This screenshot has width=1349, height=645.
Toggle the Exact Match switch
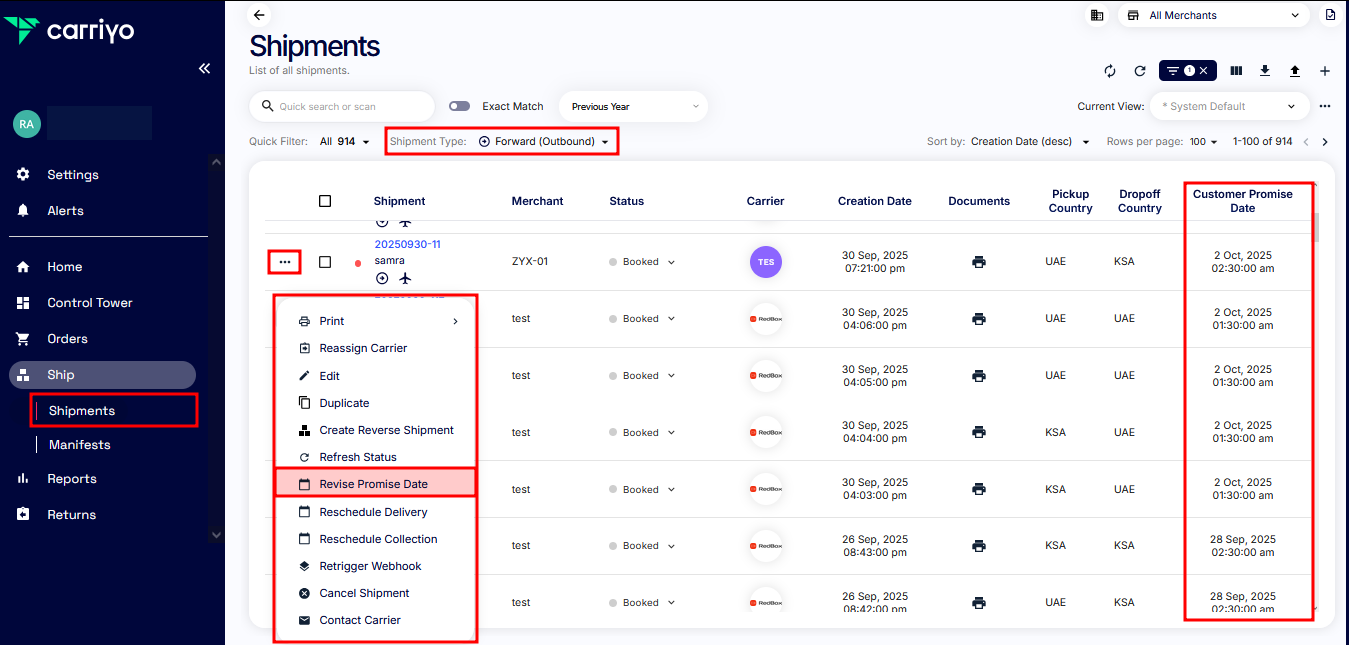(459, 106)
